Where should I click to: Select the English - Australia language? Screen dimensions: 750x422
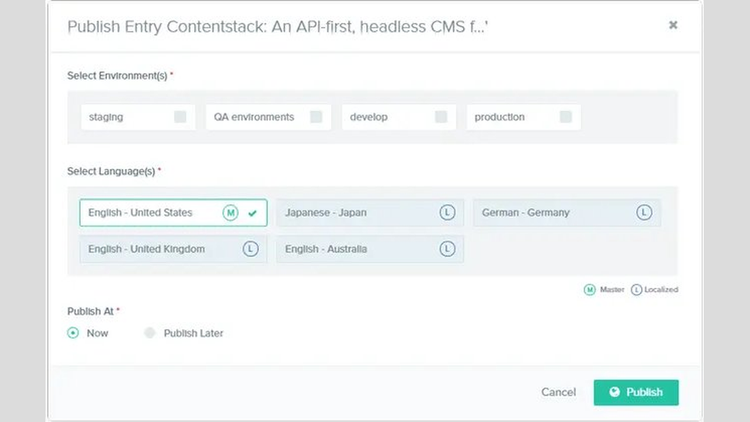pyautogui.click(x=370, y=249)
